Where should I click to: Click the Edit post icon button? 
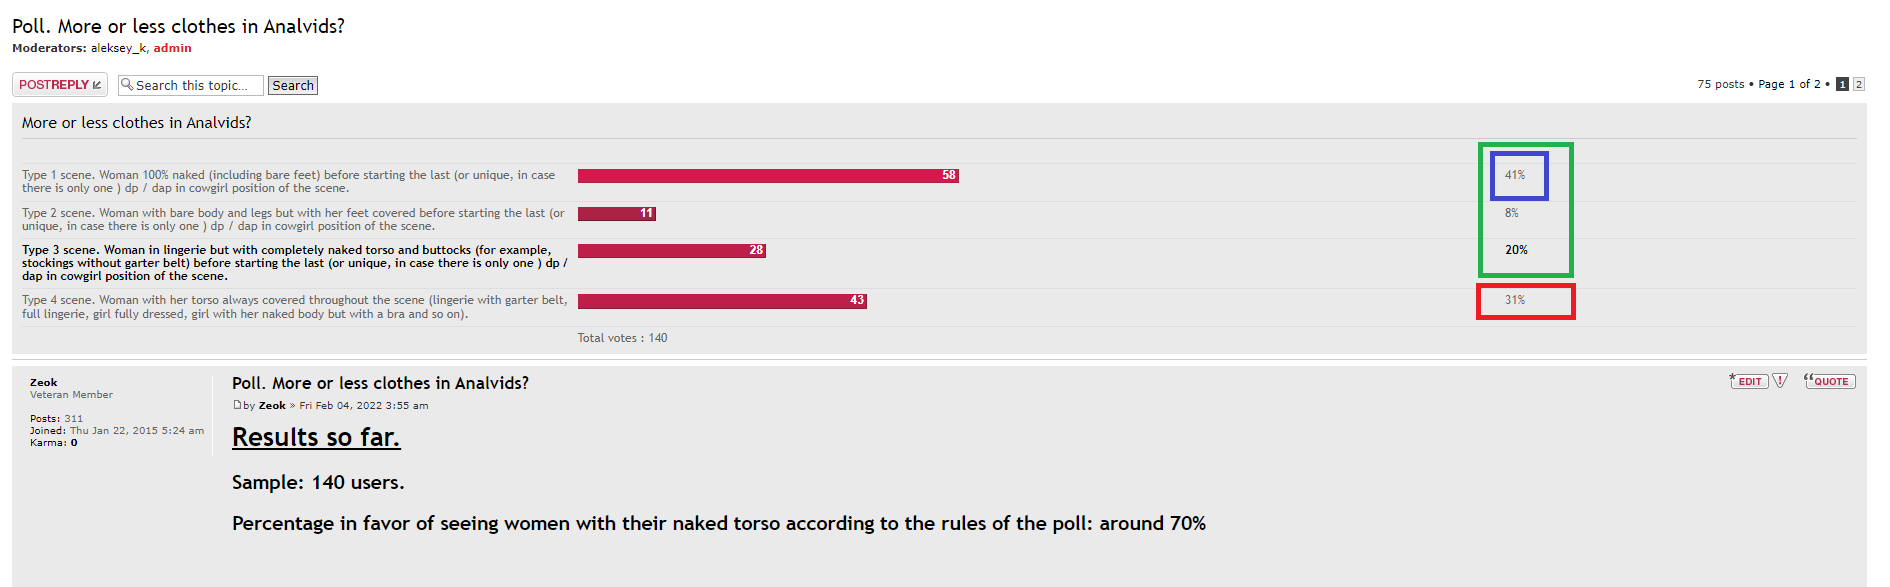click(1749, 381)
